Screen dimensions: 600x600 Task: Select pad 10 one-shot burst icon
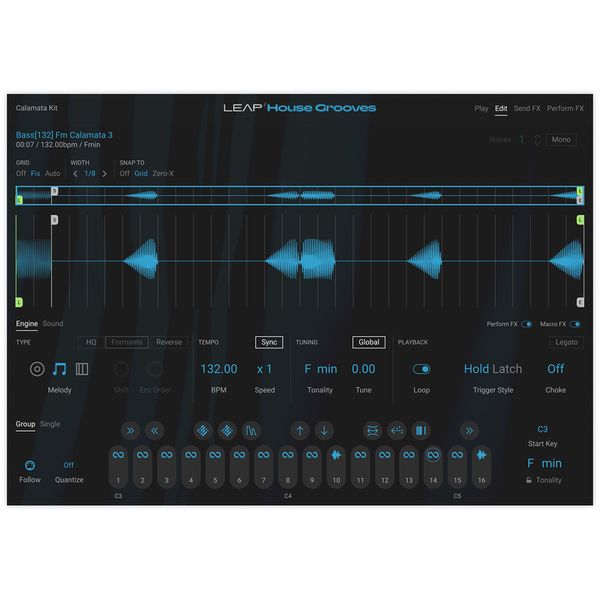pyautogui.click(x=336, y=455)
